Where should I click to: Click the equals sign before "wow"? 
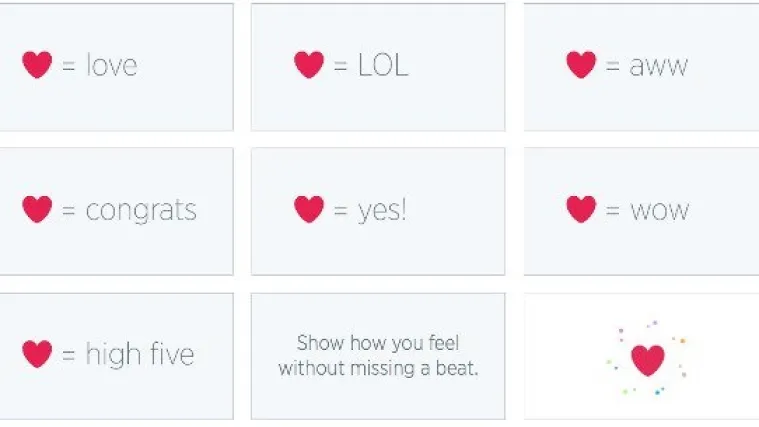(613, 211)
